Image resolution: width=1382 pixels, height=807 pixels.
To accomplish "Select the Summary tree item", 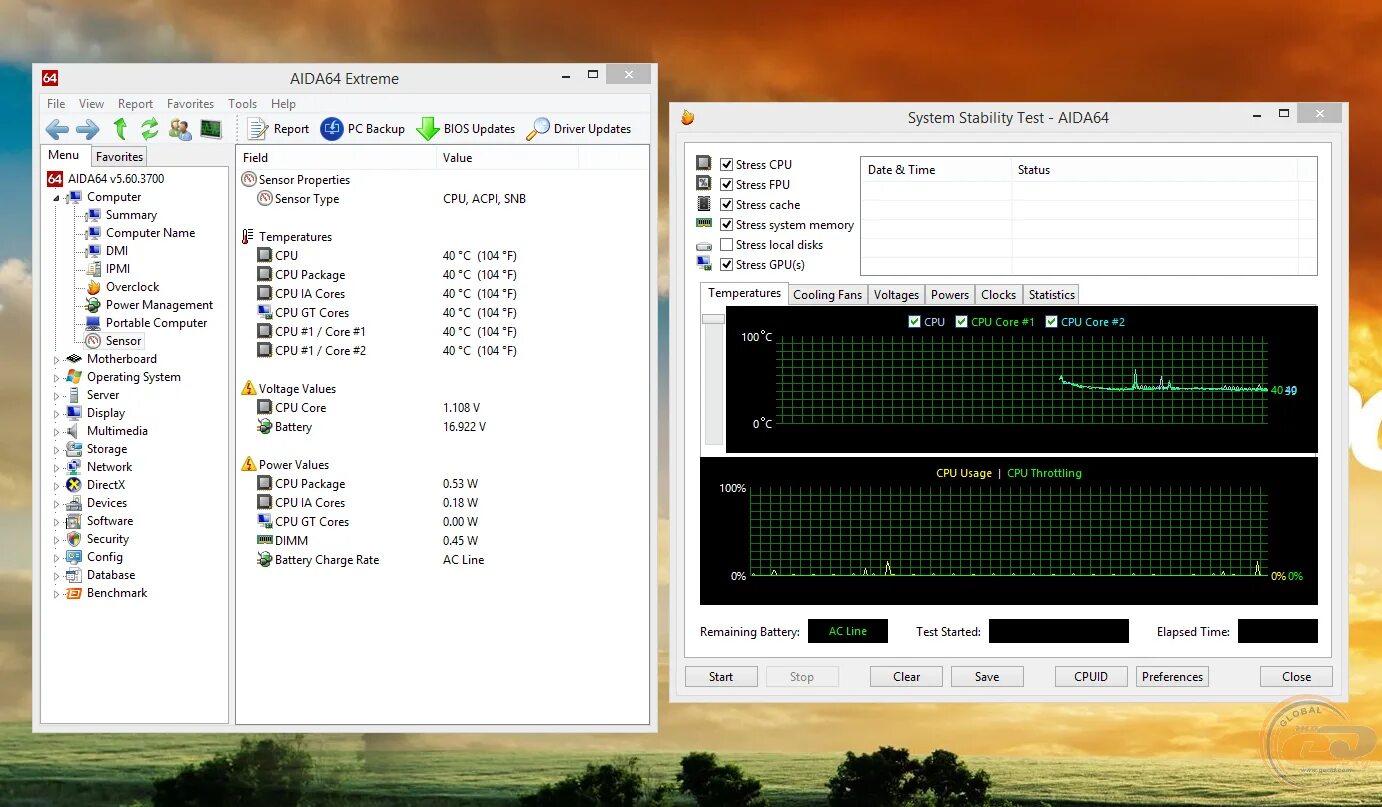I will [131, 215].
